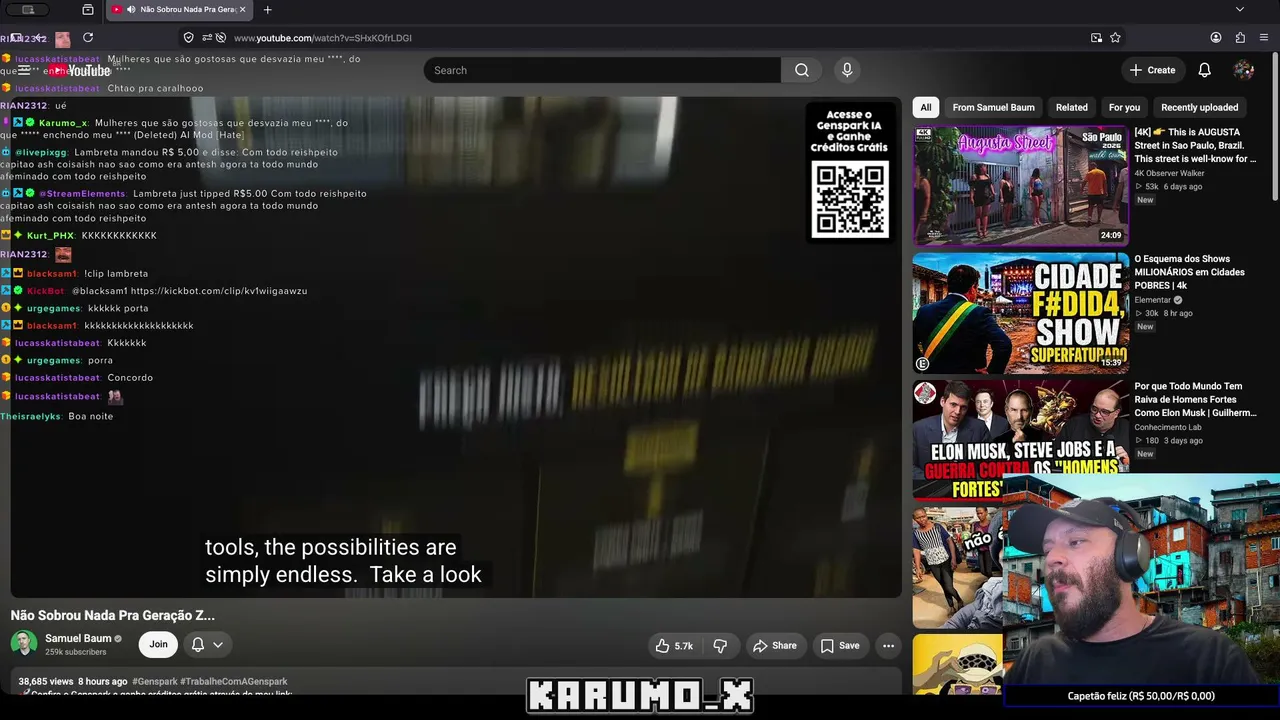Image resolution: width=1280 pixels, height=720 pixels.
Task: Focus the youtube.com address bar URL
Action: (x=323, y=38)
